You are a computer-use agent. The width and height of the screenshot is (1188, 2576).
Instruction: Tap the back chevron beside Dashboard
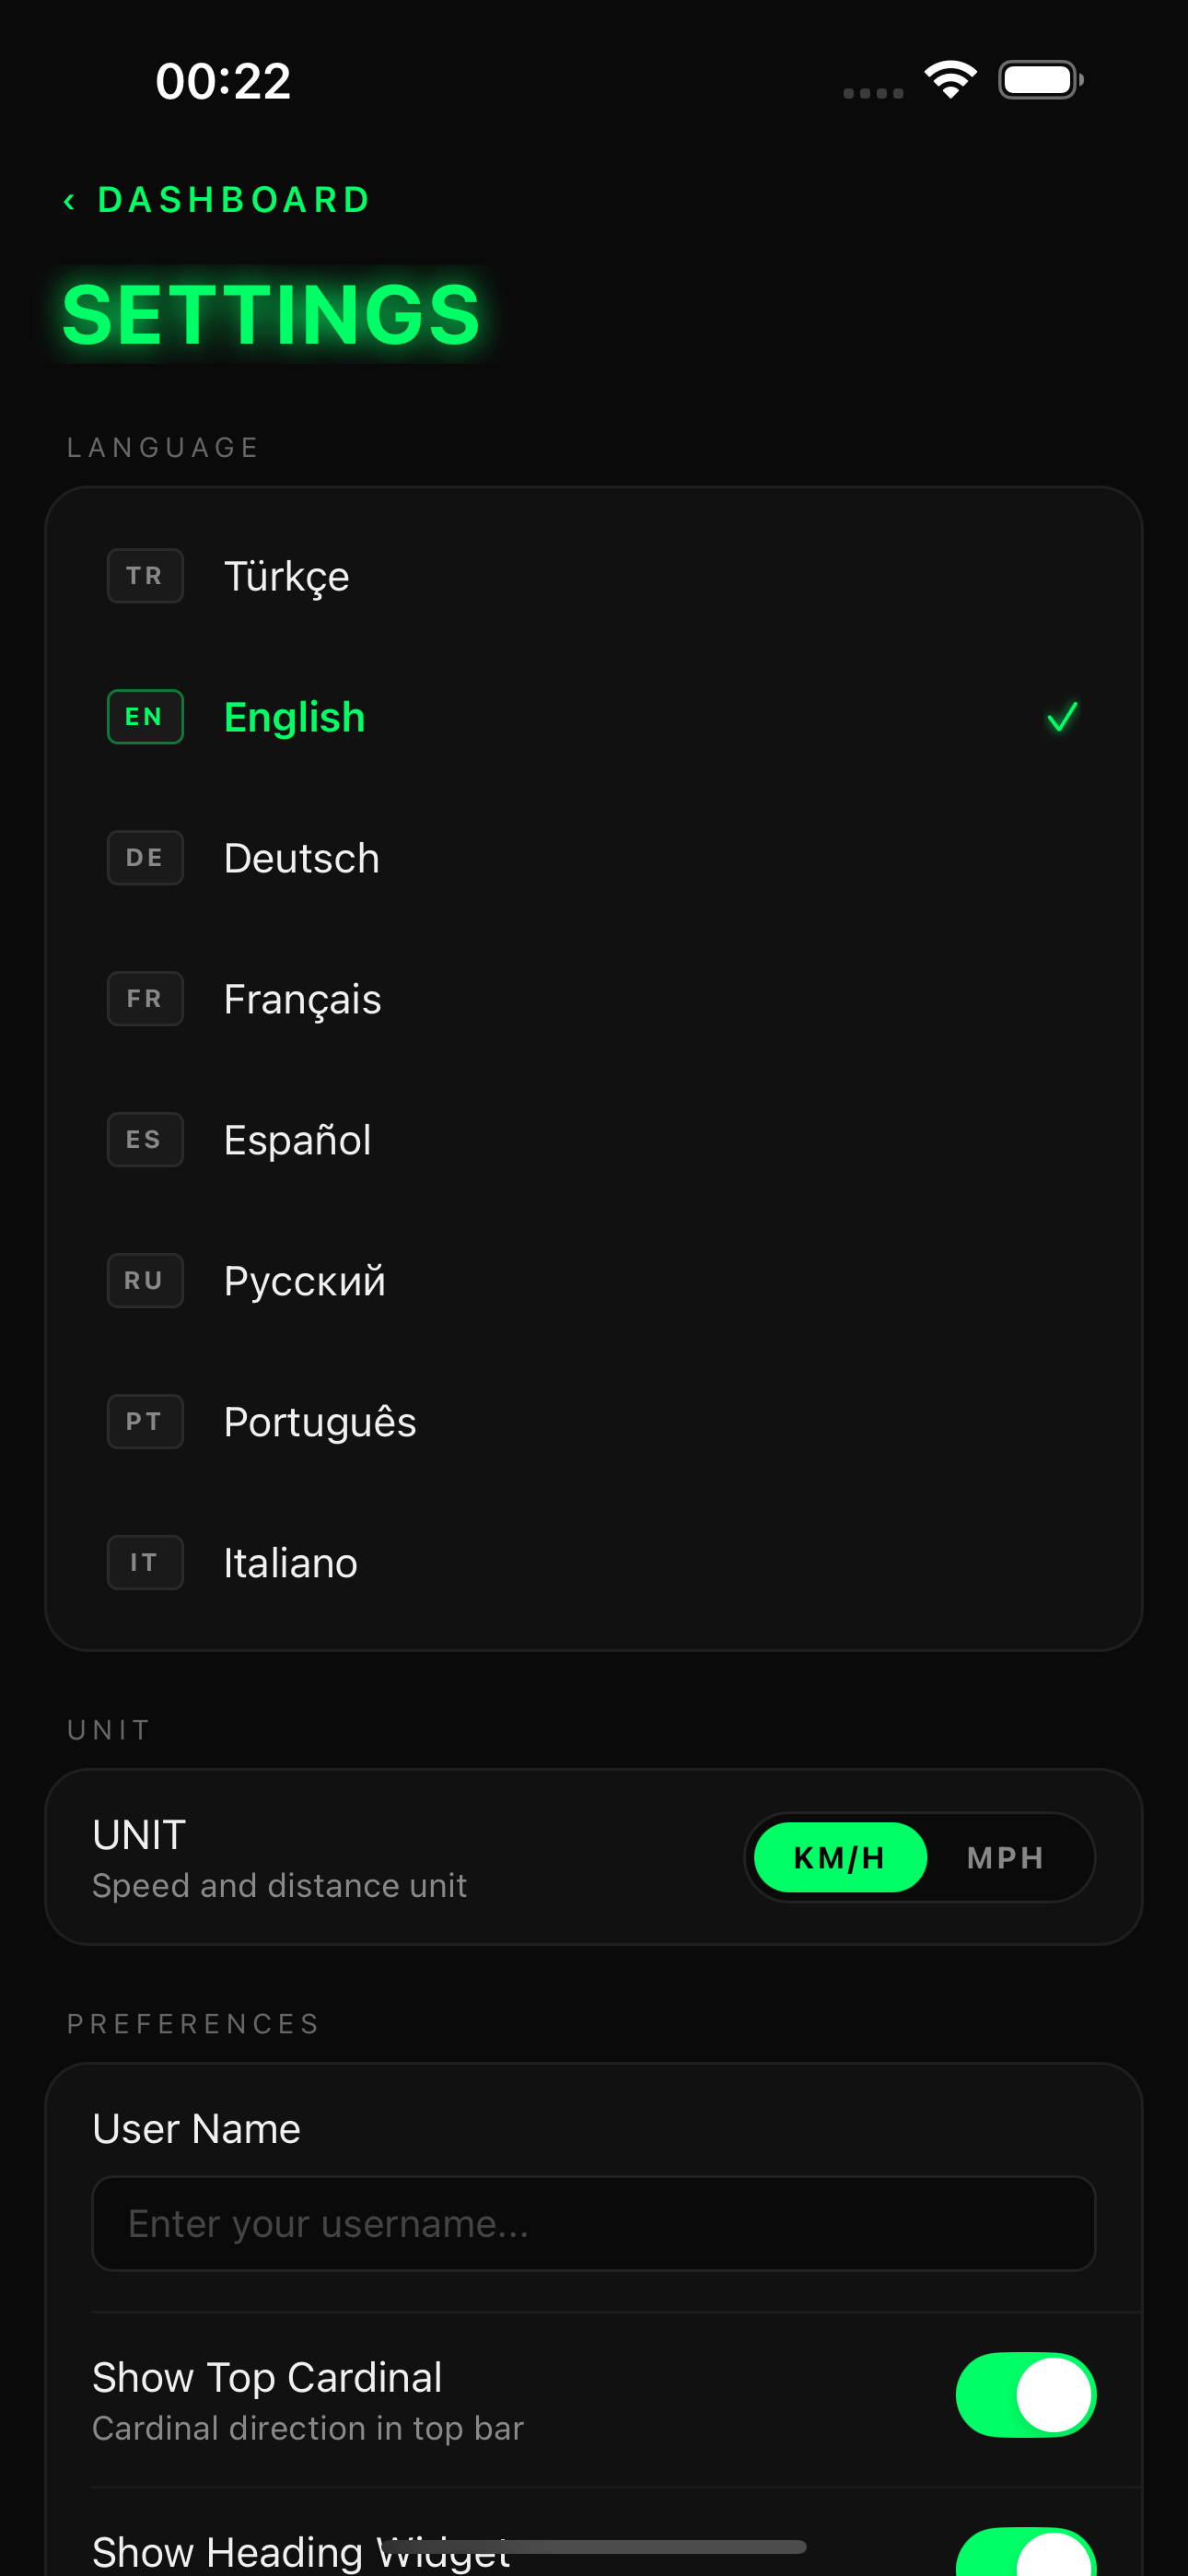point(69,201)
